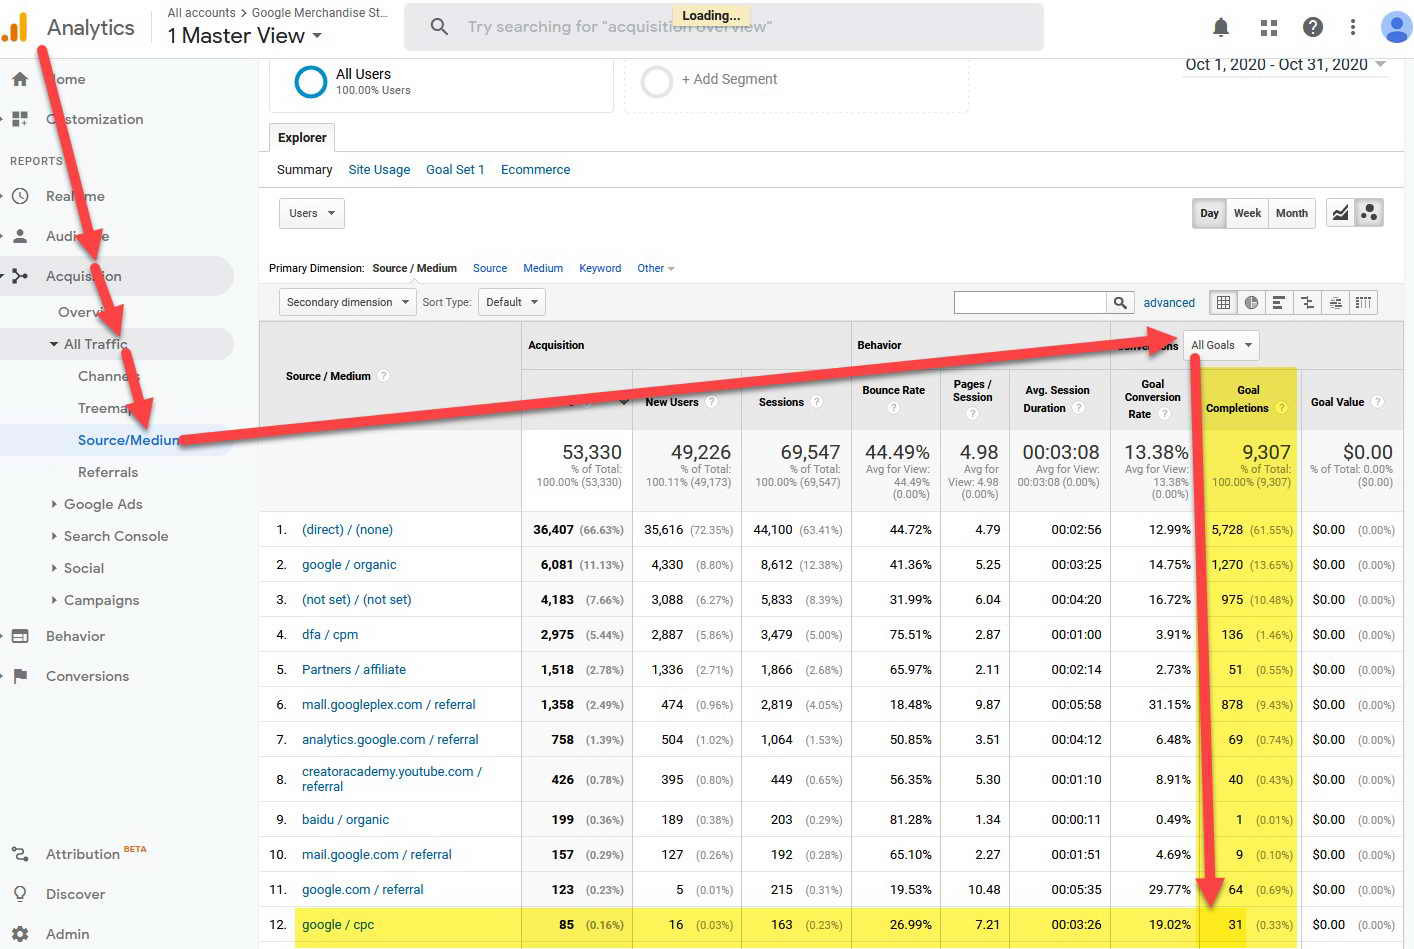Switch to line chart view icon

(x=1341, y=213)
